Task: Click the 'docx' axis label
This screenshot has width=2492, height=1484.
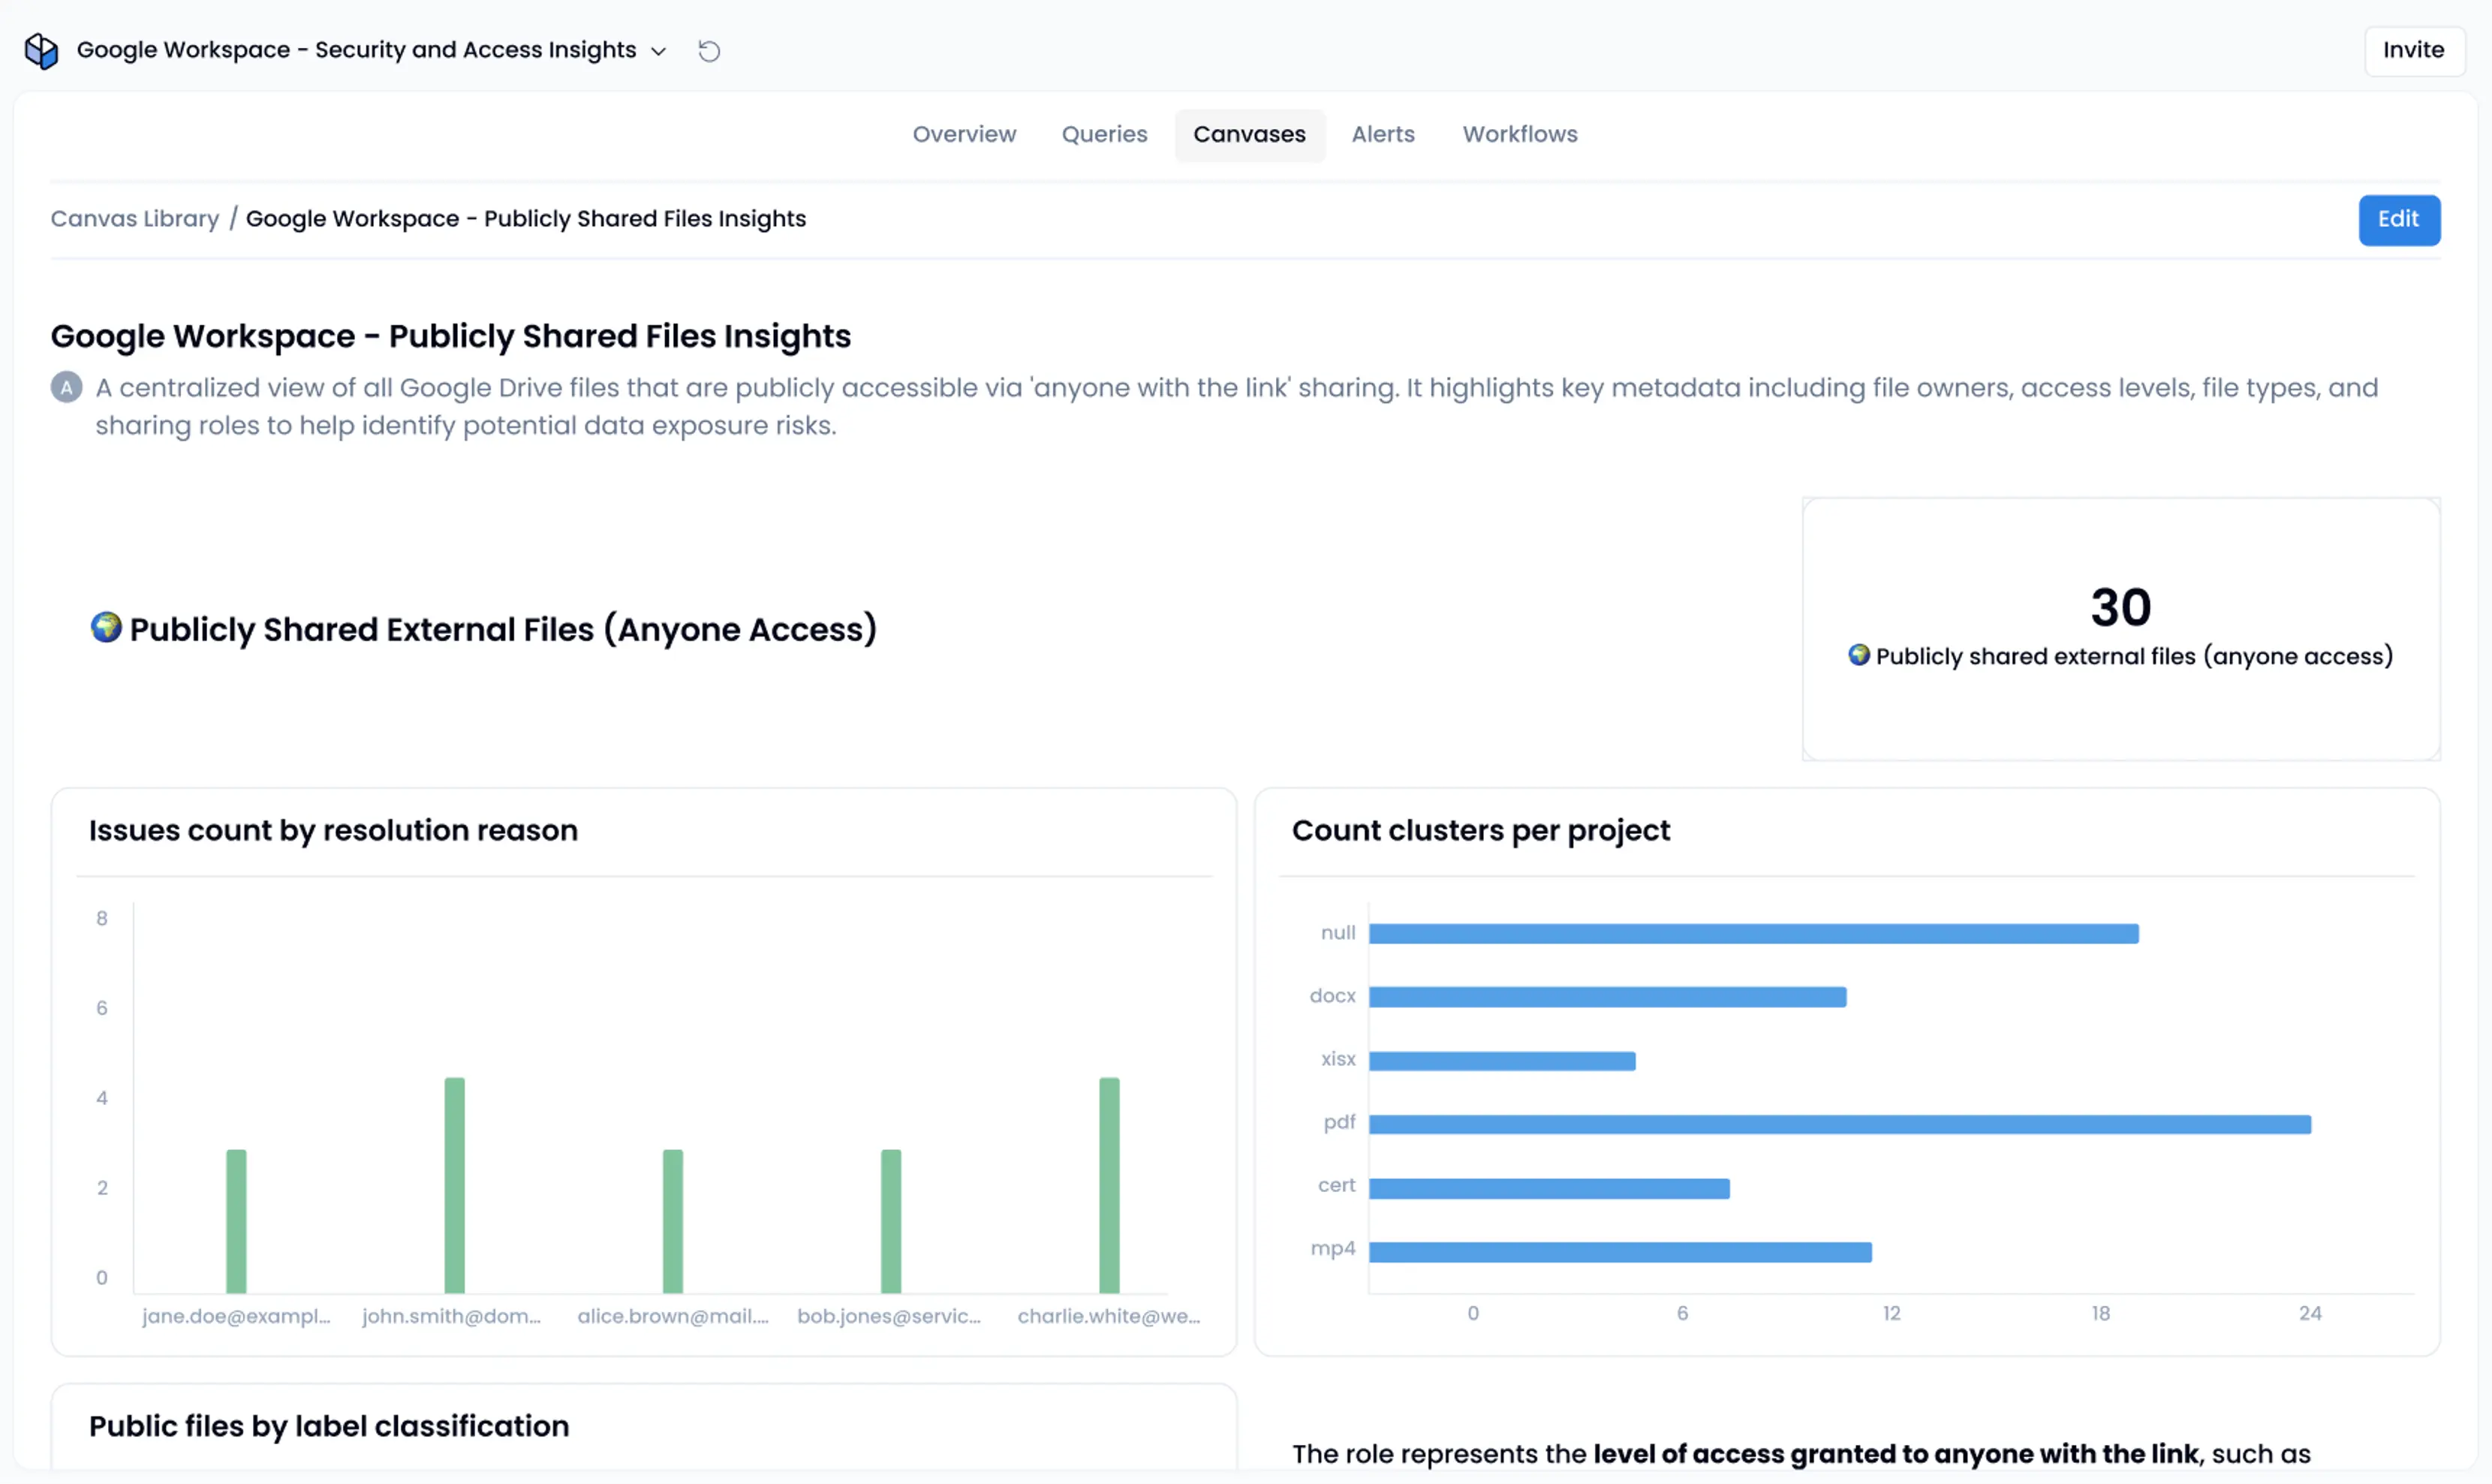Action: coord(1332,995)
